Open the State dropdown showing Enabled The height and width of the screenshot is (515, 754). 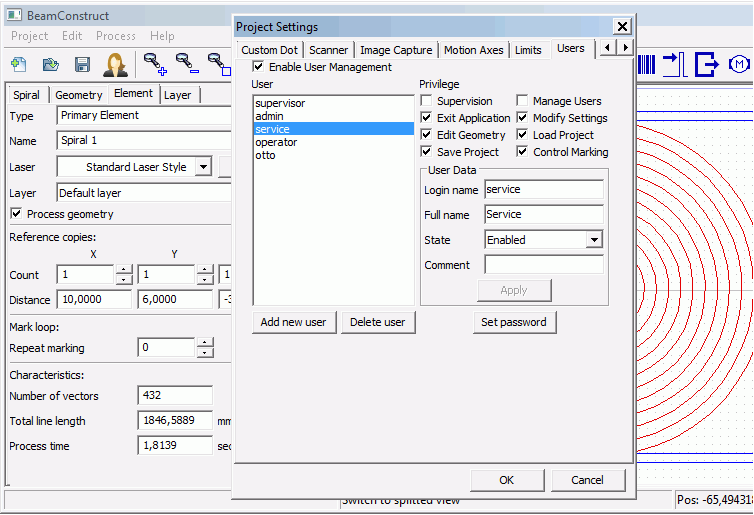click(x=594, y=240)
